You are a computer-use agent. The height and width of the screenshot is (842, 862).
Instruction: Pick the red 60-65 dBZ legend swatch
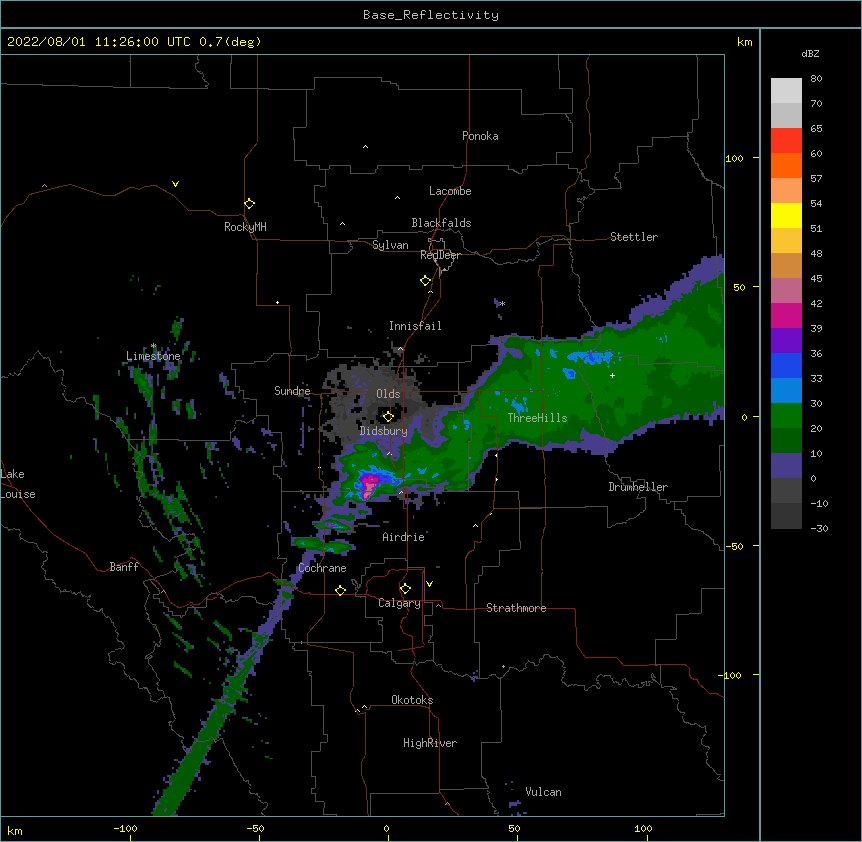click(x=786, y=140)
